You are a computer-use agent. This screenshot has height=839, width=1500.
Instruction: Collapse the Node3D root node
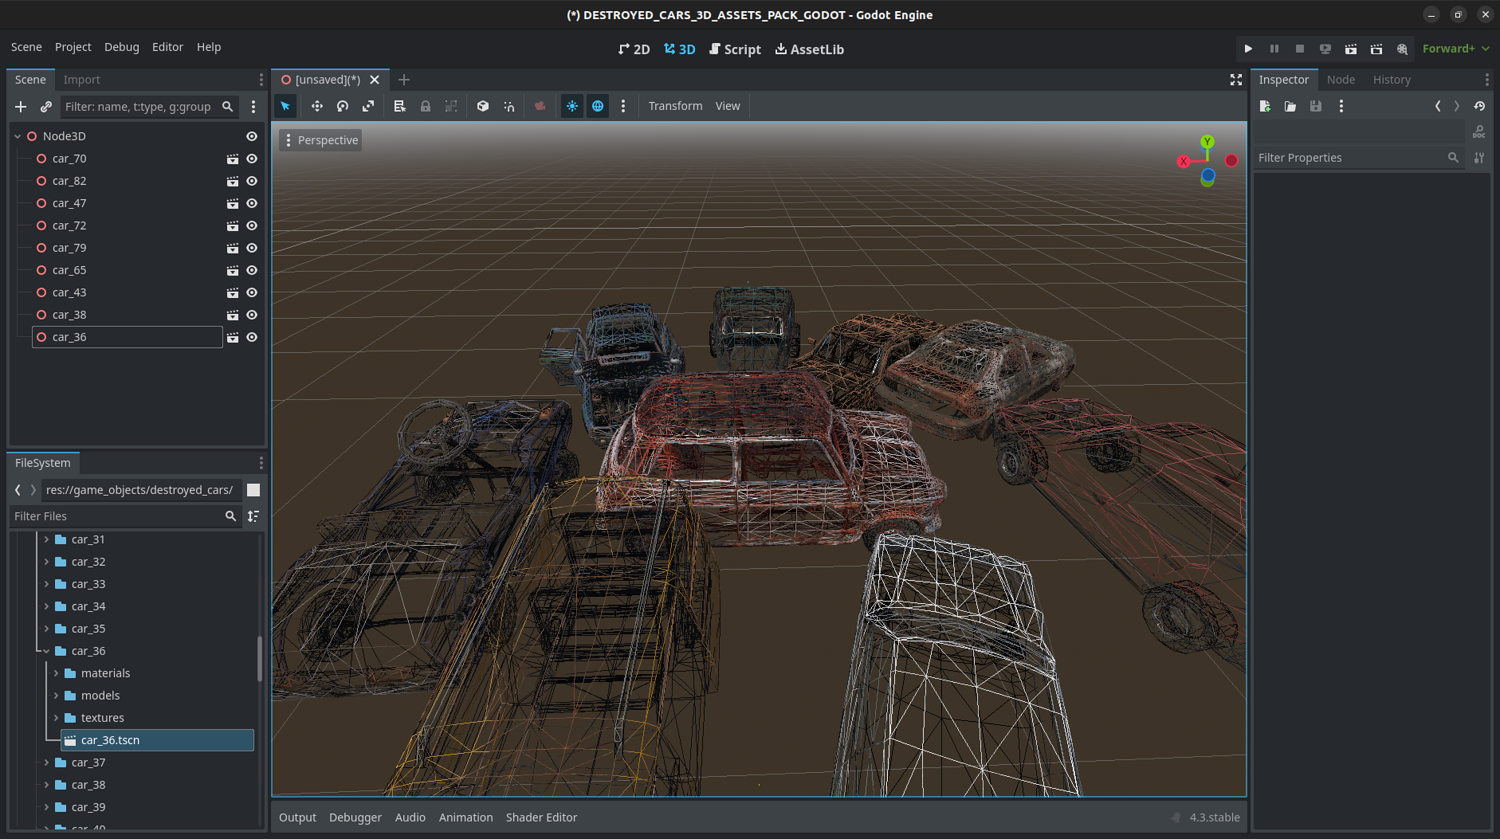pyautogui.click(x=17, y=136)
